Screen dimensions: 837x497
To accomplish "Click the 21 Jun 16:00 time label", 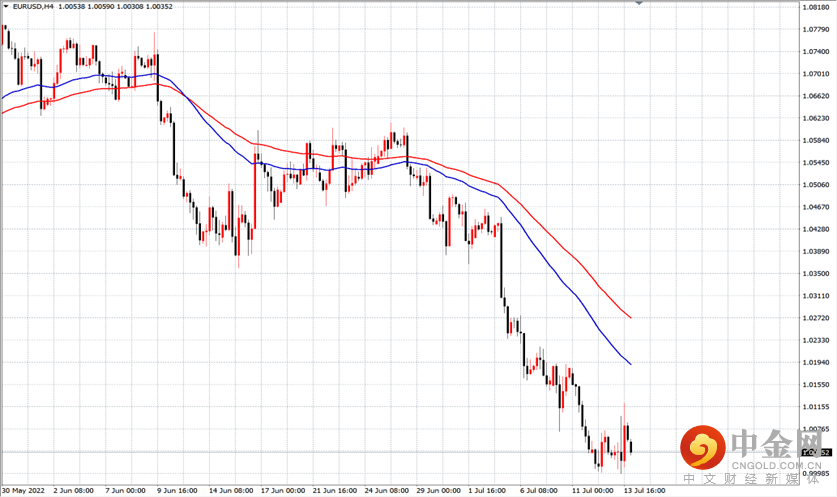I will (335, 490).
